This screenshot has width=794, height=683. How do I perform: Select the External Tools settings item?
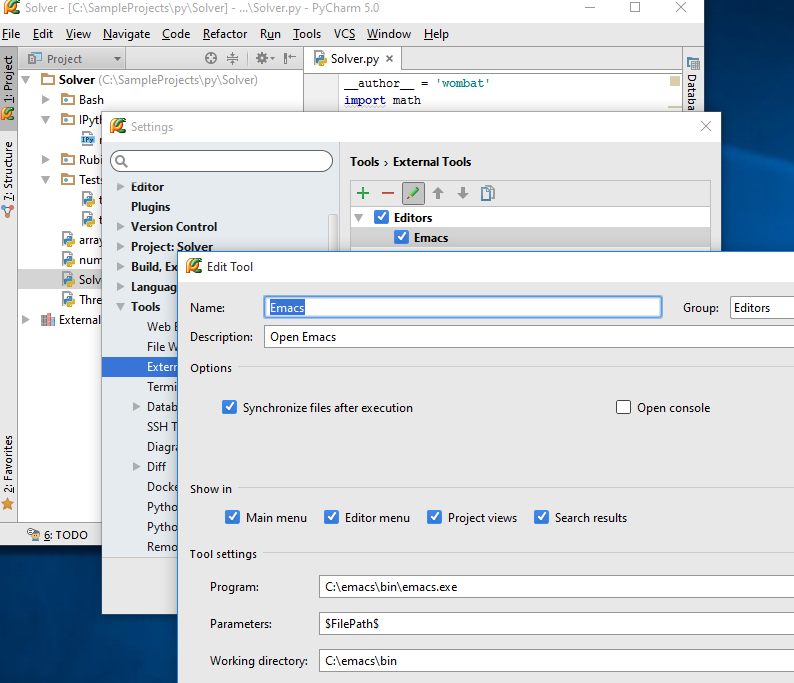click(x=140, y=367)
